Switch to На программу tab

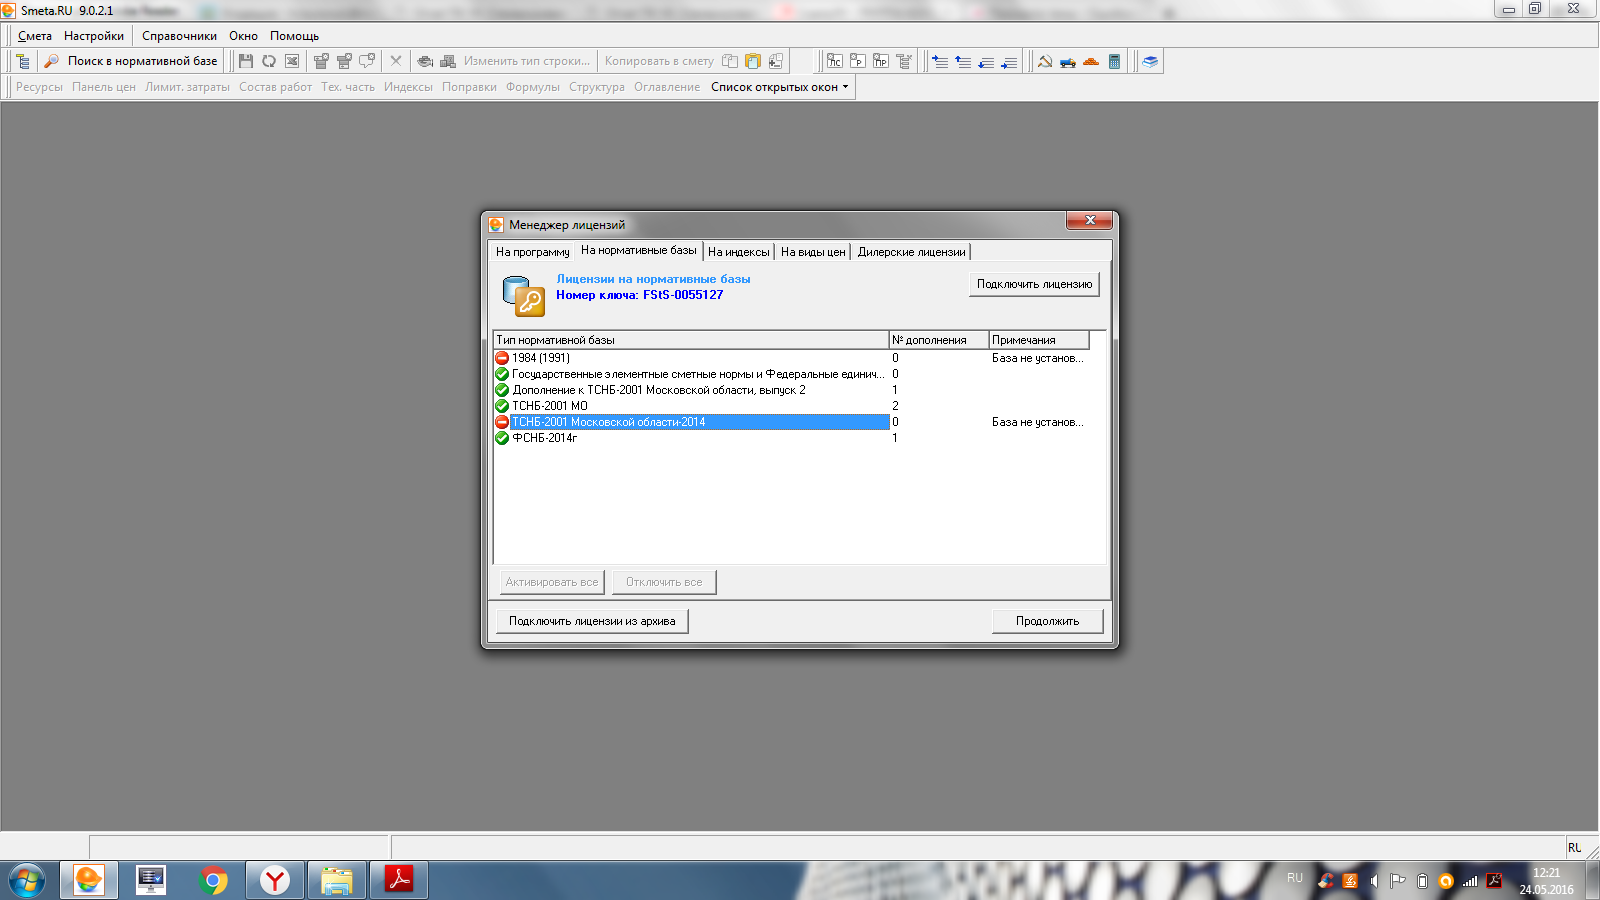[x=533, y=252]
